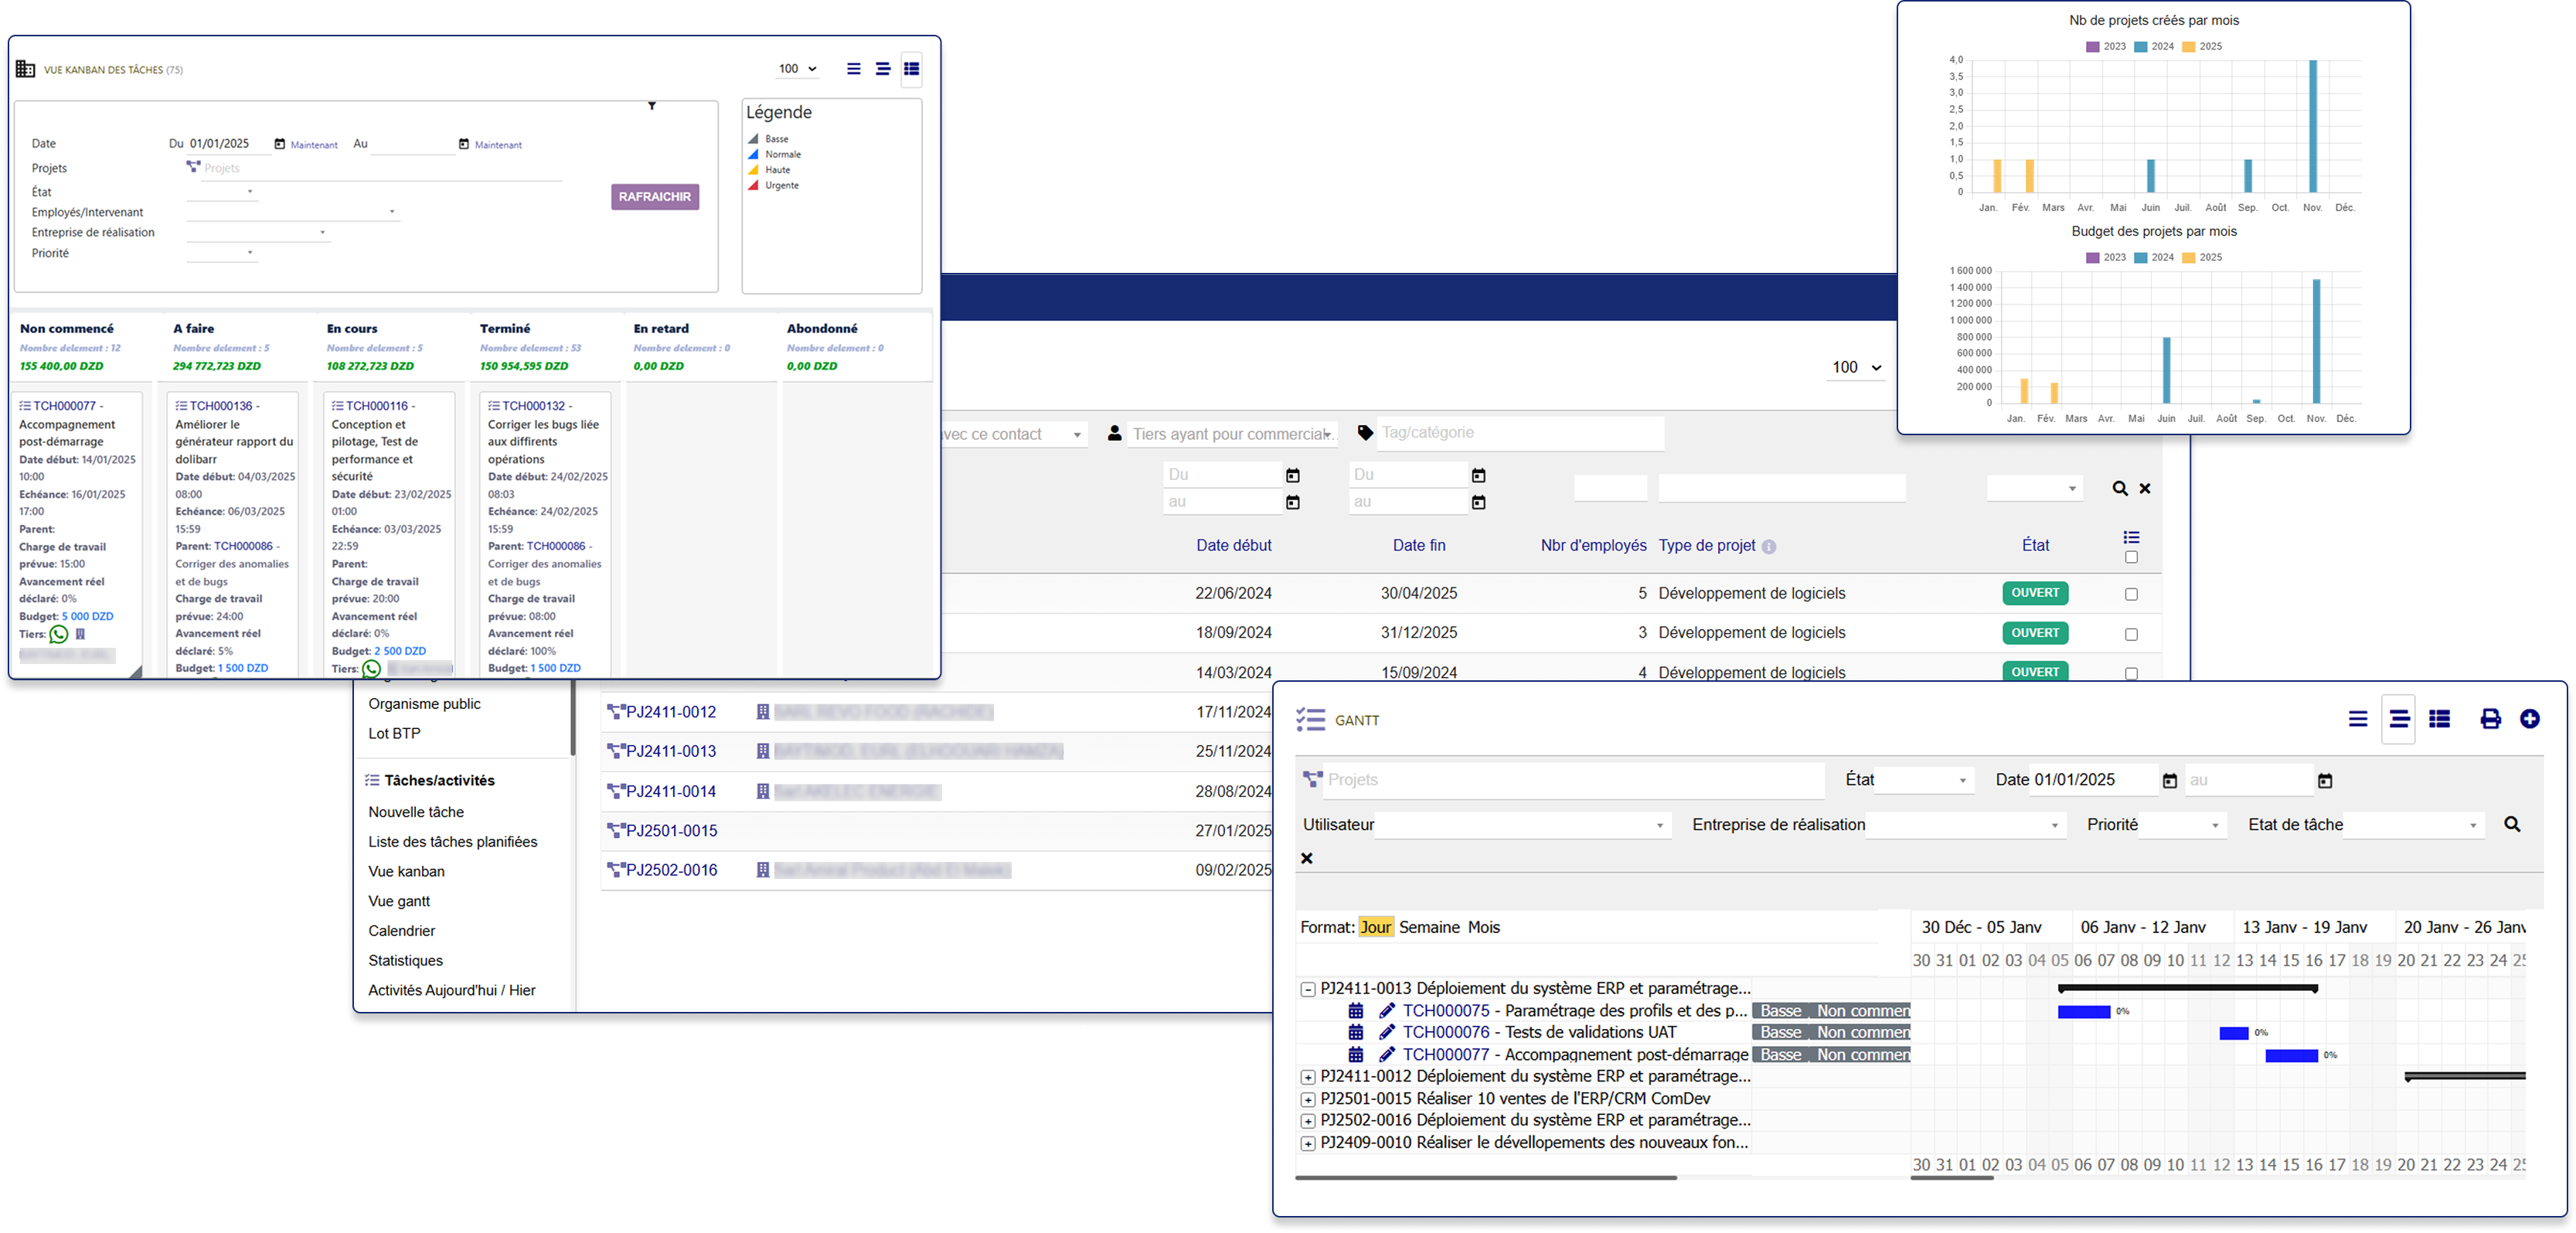
Task: Select 'Vue kanban' in the Tâches/activités menu
Action: click(x=406, y=871)
